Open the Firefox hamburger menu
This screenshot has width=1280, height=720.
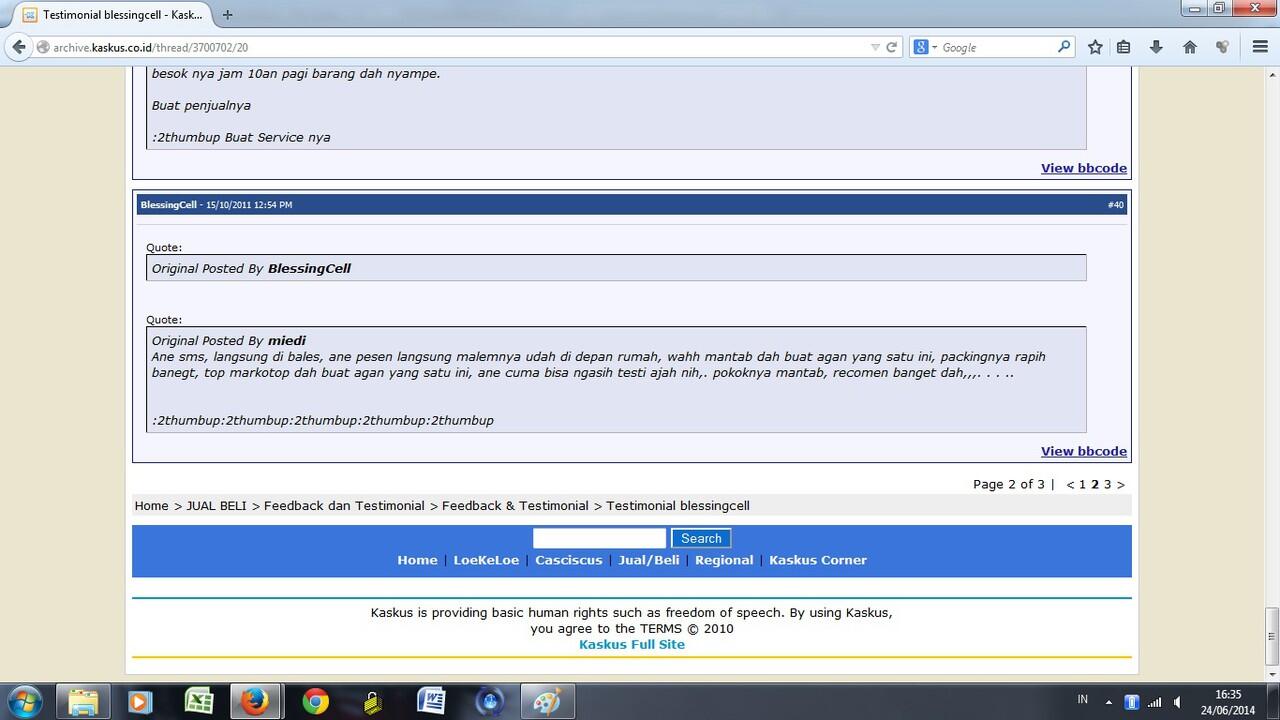point(1260,47)
